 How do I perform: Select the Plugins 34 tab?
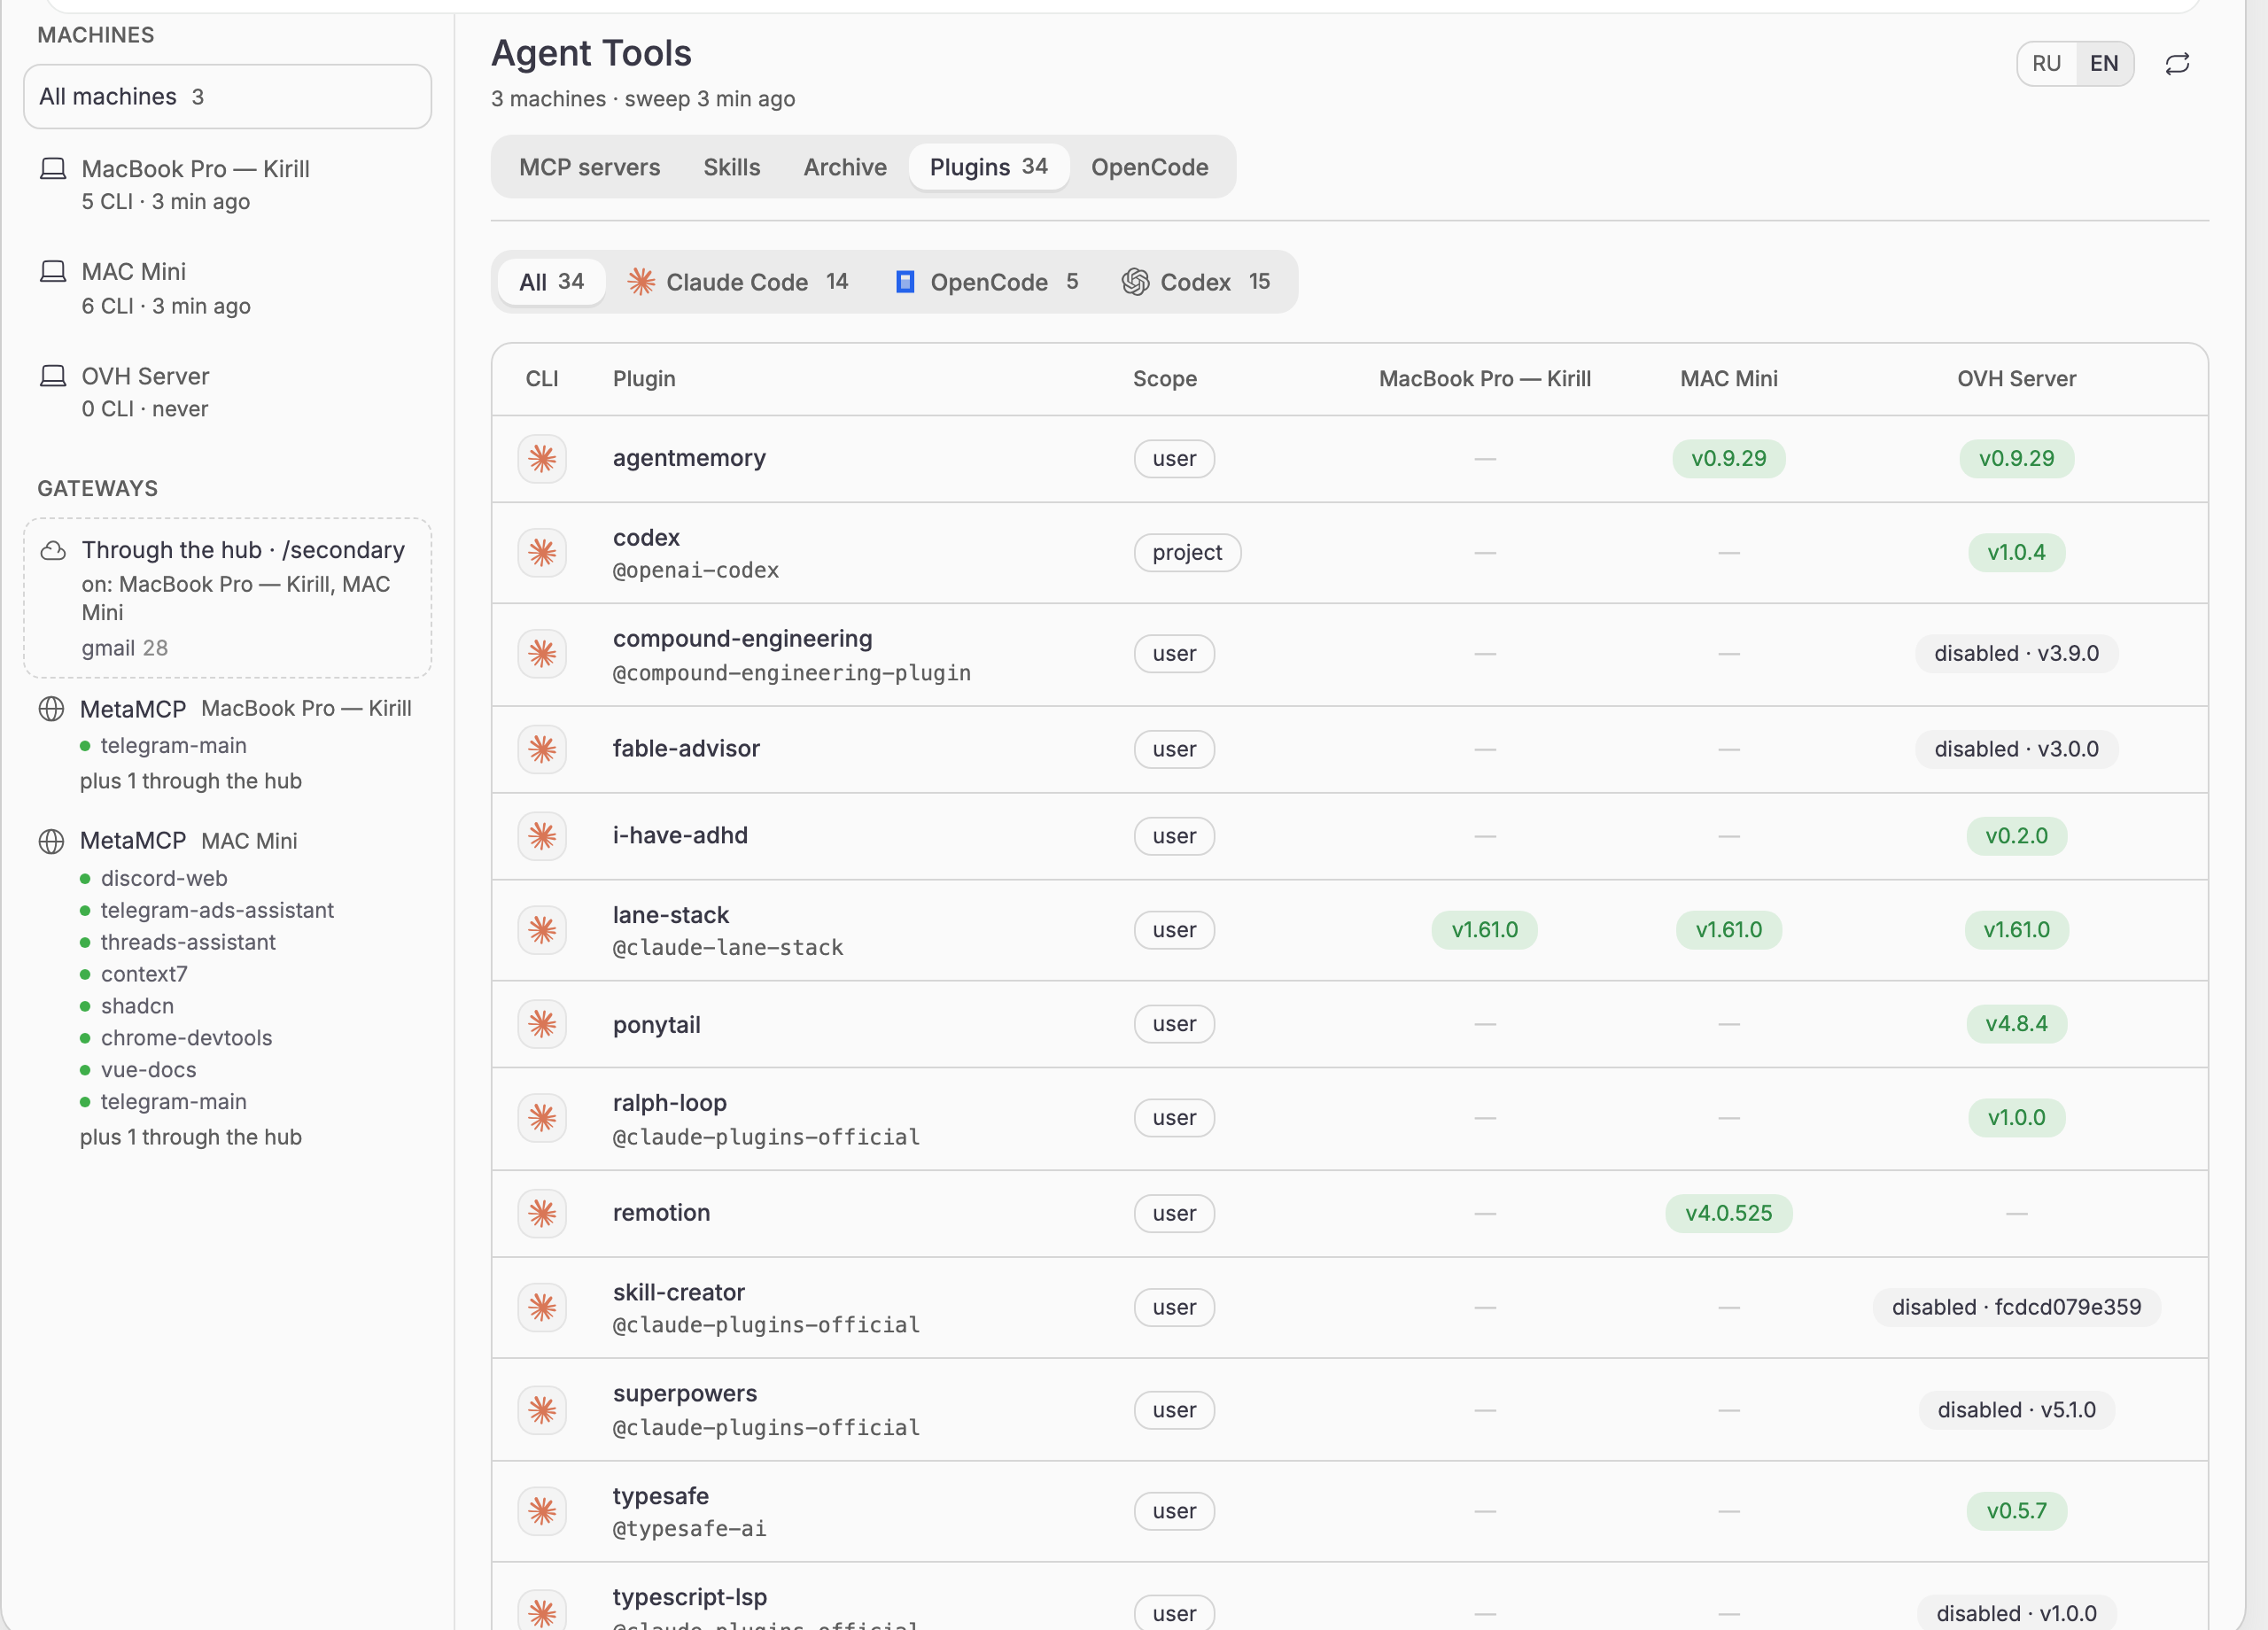click(988, 167)
